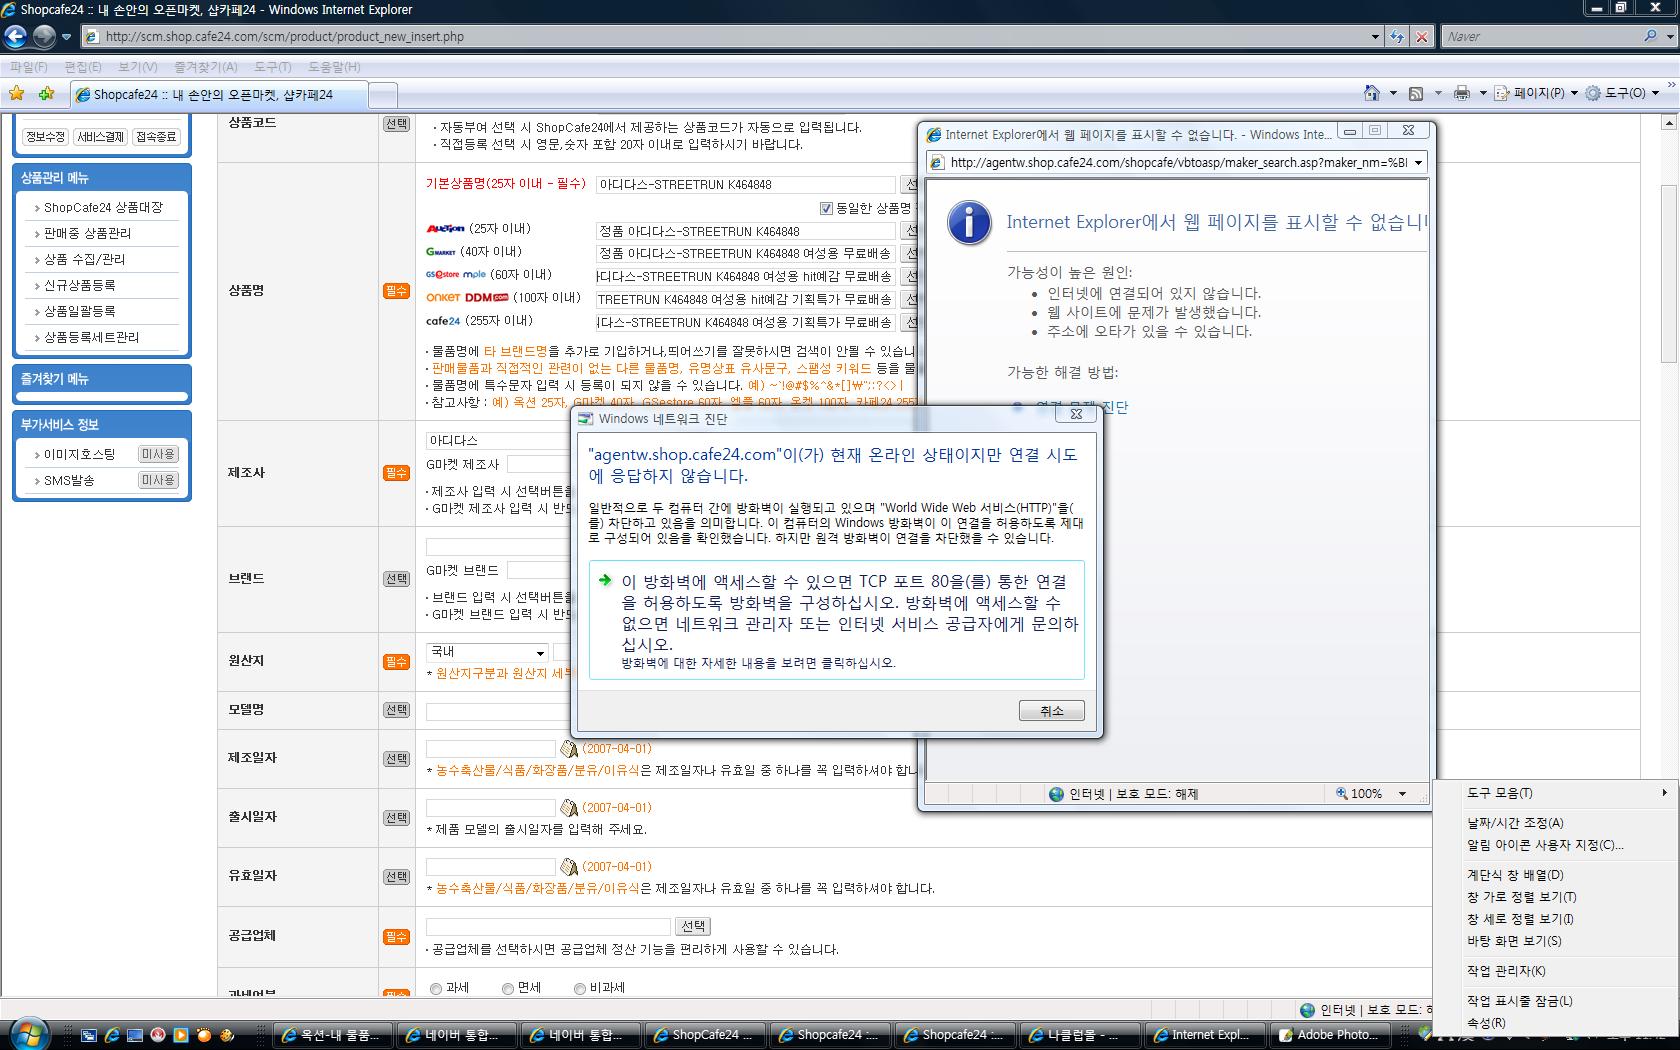The image size is (1680, 1050).
Task: Click page icon in popup address bar
Action: click(937, 163)
